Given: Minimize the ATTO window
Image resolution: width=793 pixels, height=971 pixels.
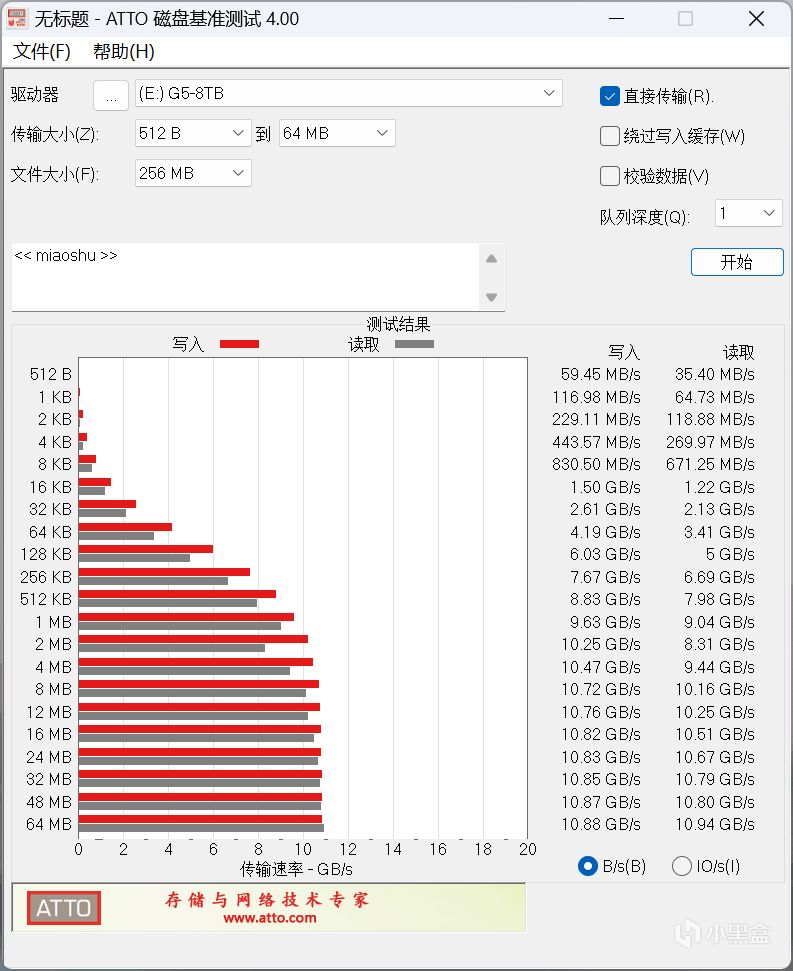Looking at the screenshot, I should (x=617, y=19).
